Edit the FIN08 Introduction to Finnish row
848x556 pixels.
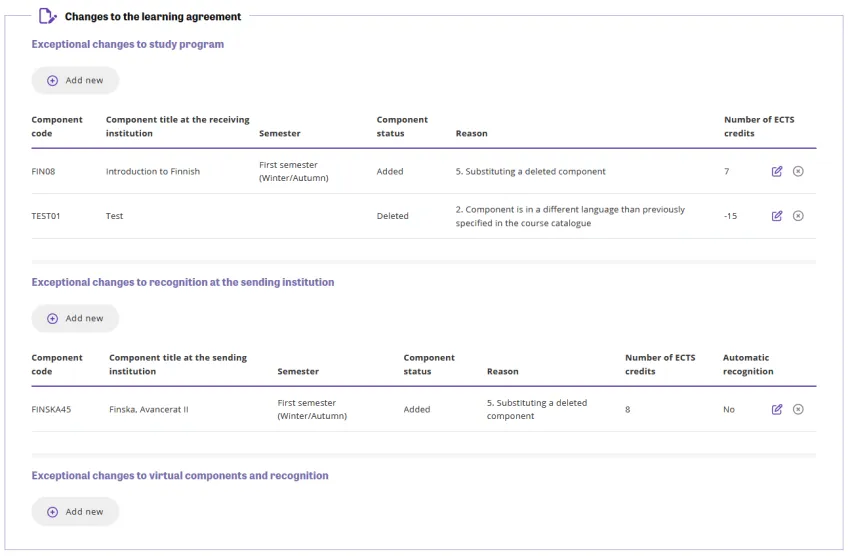tap(777, 171)
